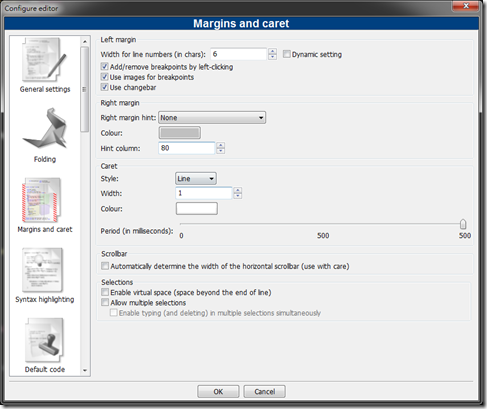This screenshot has height=409, width=487.
Task: Click the sidebar scroll down arrow
Action: click(x=85, y=370)
